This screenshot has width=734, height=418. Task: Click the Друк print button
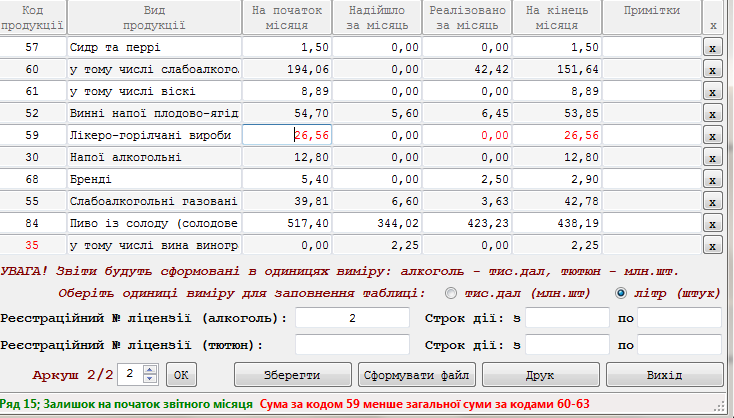(x=541, y=375)
